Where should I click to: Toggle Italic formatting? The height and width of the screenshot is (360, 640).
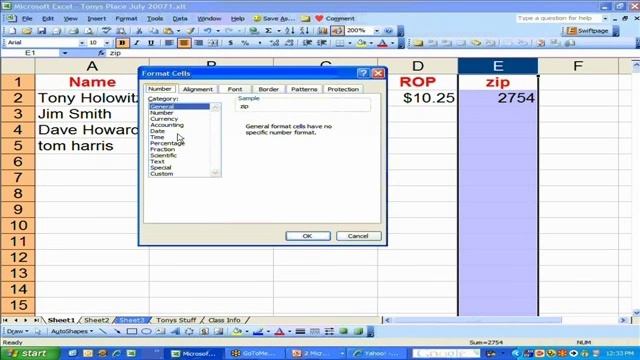(136, 43)
